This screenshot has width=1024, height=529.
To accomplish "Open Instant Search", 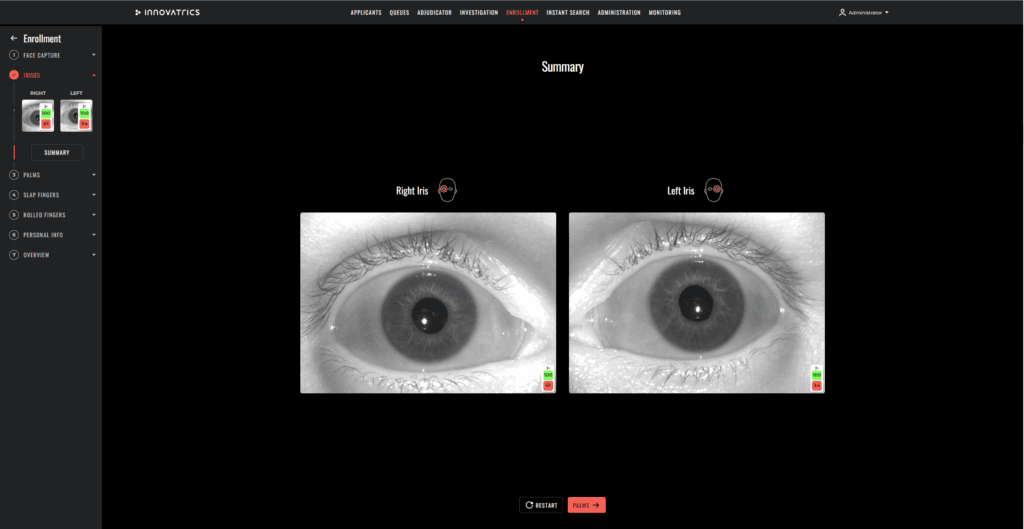I will [x=568, y=12].
